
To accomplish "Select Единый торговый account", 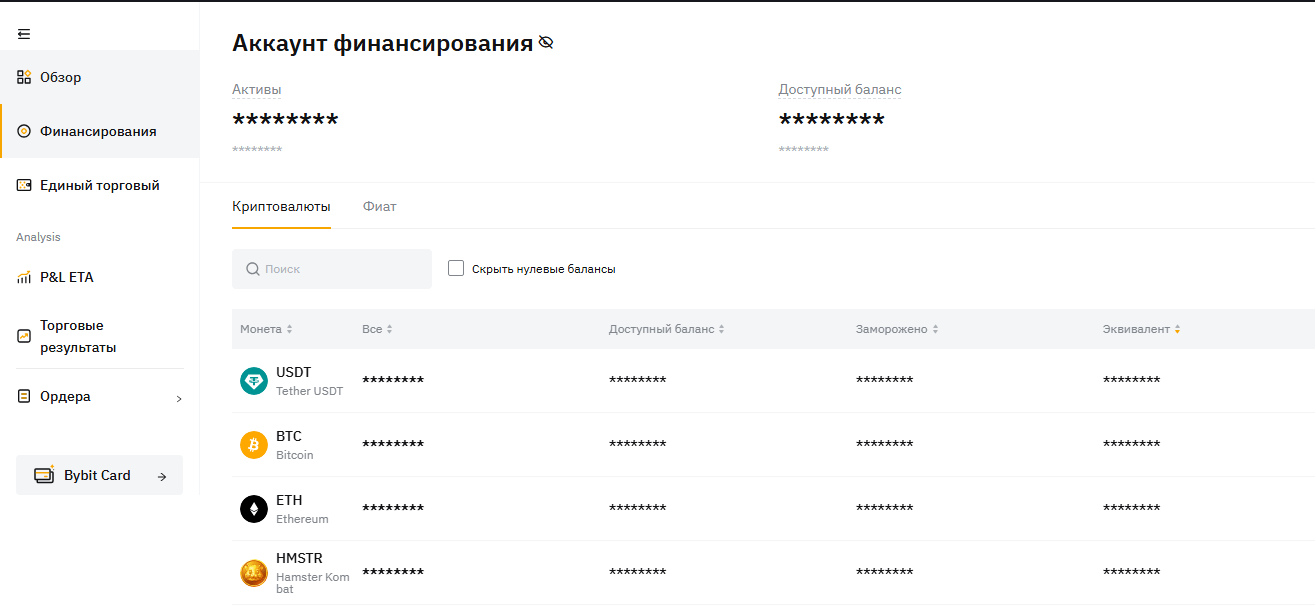I will pyautogui.click(x=99, y=185).
